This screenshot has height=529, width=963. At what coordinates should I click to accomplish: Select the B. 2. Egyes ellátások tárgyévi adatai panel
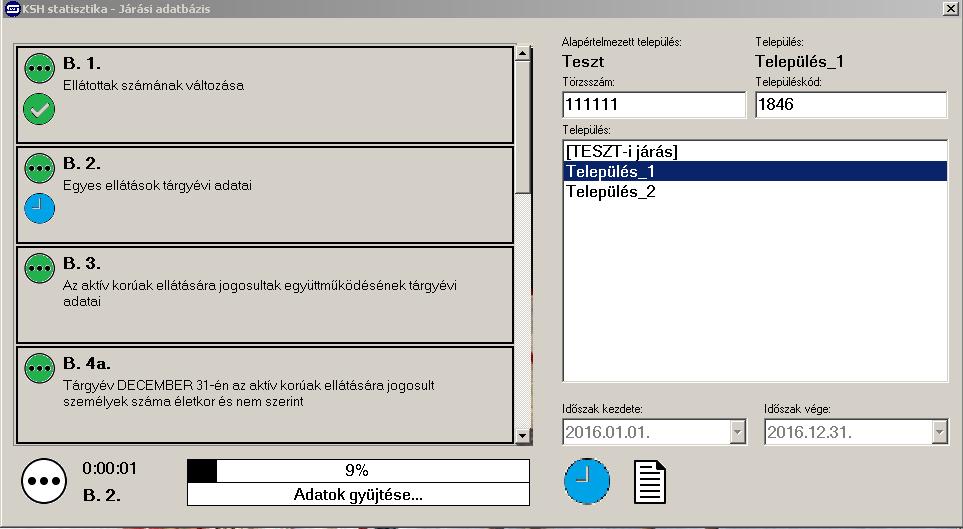point(265,195)
